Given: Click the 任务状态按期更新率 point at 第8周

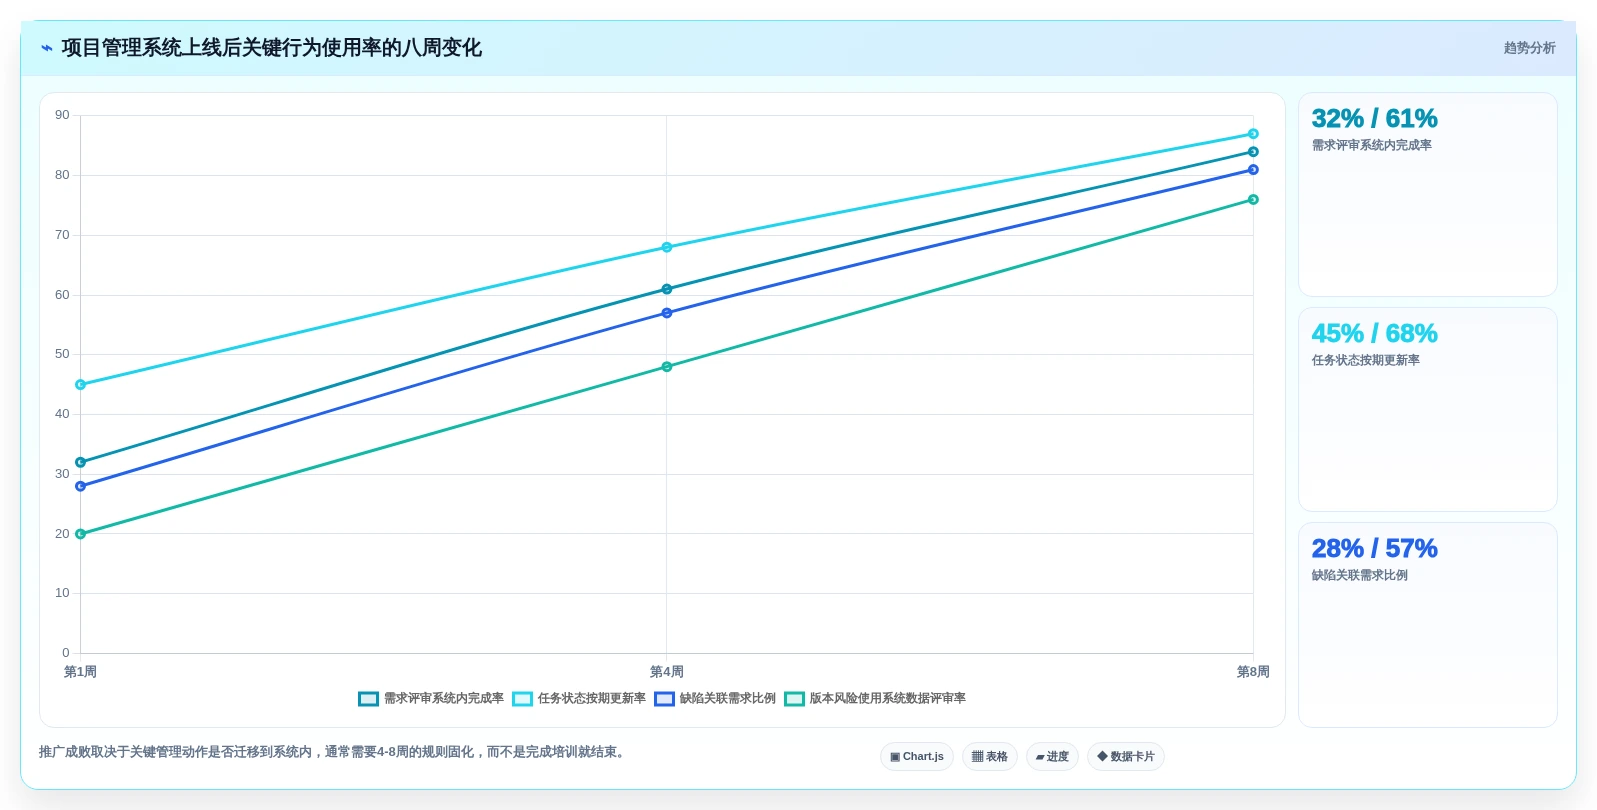Looking at the screenshot, I should click(x=1253, y=134).
